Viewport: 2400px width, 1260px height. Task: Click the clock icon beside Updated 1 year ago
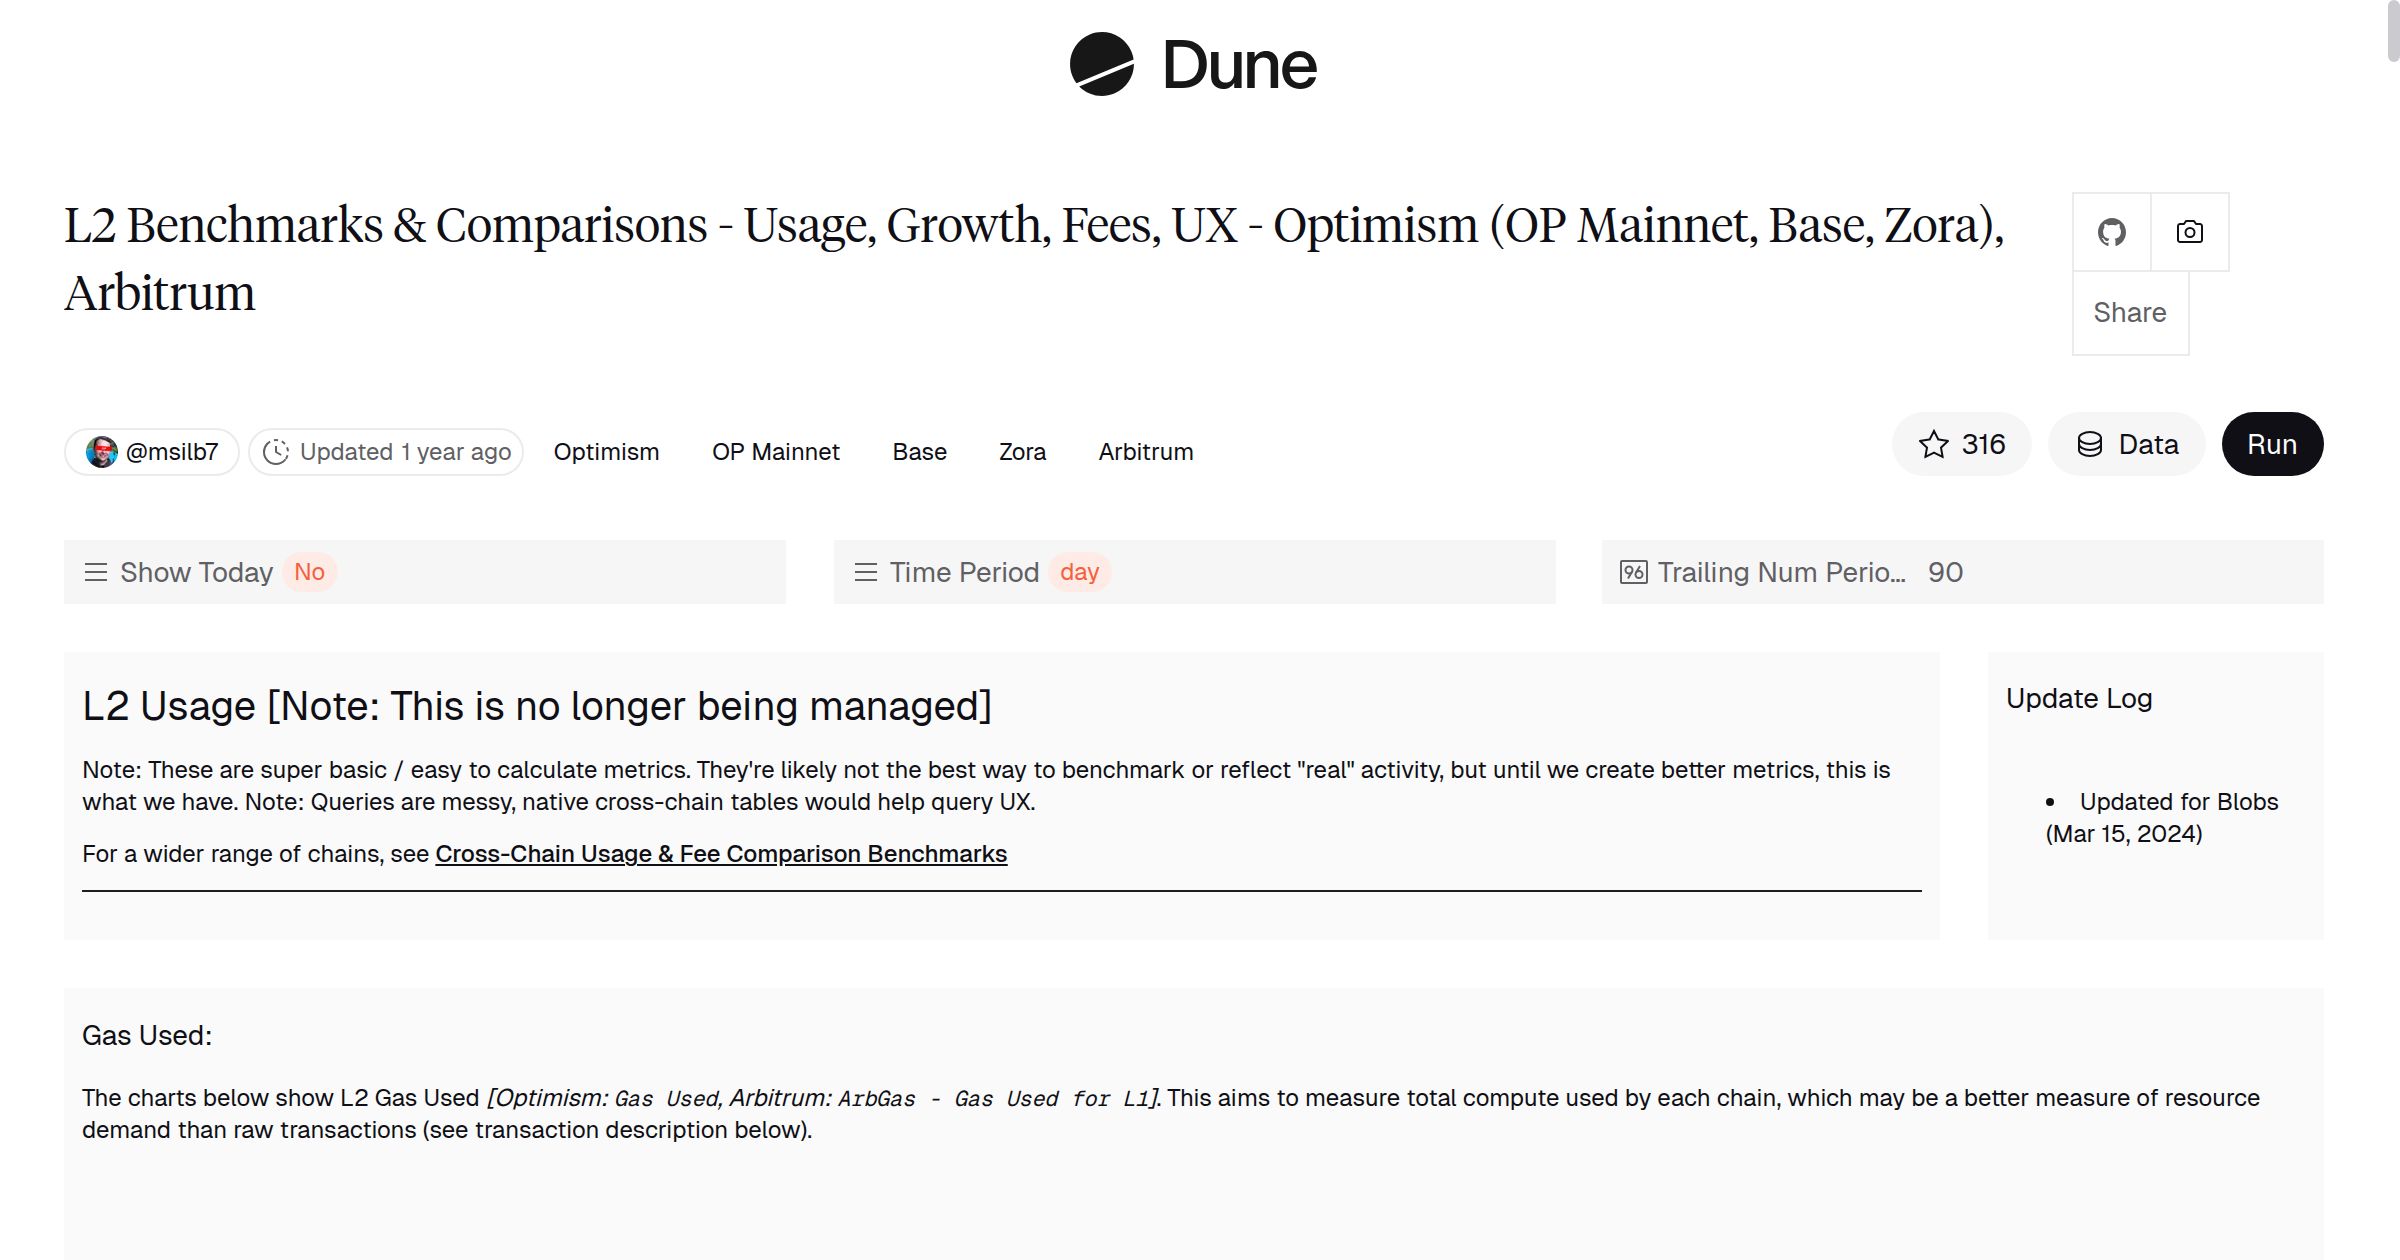click(277, 451)
